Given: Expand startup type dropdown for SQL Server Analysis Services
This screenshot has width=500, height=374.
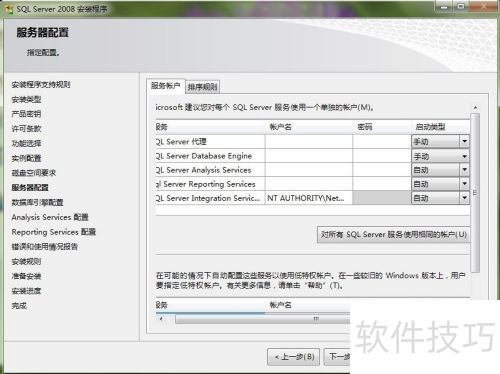Looking at the screenshot, I should coord(464,170).
